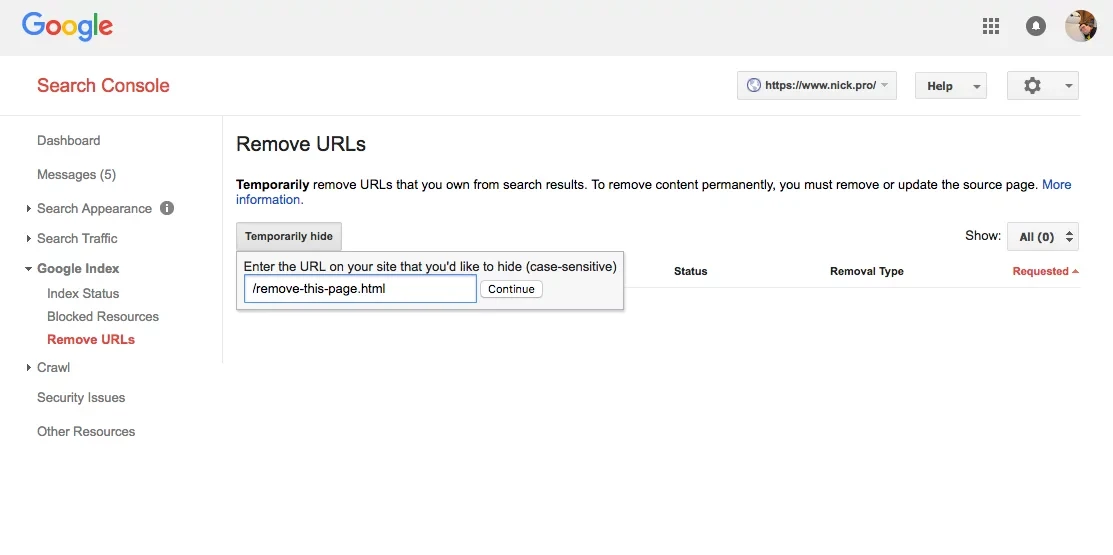Click the URL to hide input field
Image resolution: width=1113 pixels, height=555 pixels.
click(360, 289)
